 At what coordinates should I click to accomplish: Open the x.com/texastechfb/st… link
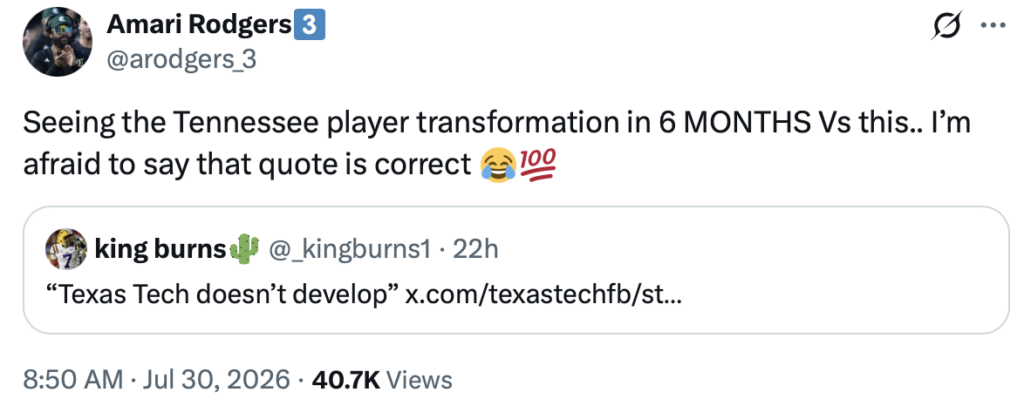(x=543, y=296)
